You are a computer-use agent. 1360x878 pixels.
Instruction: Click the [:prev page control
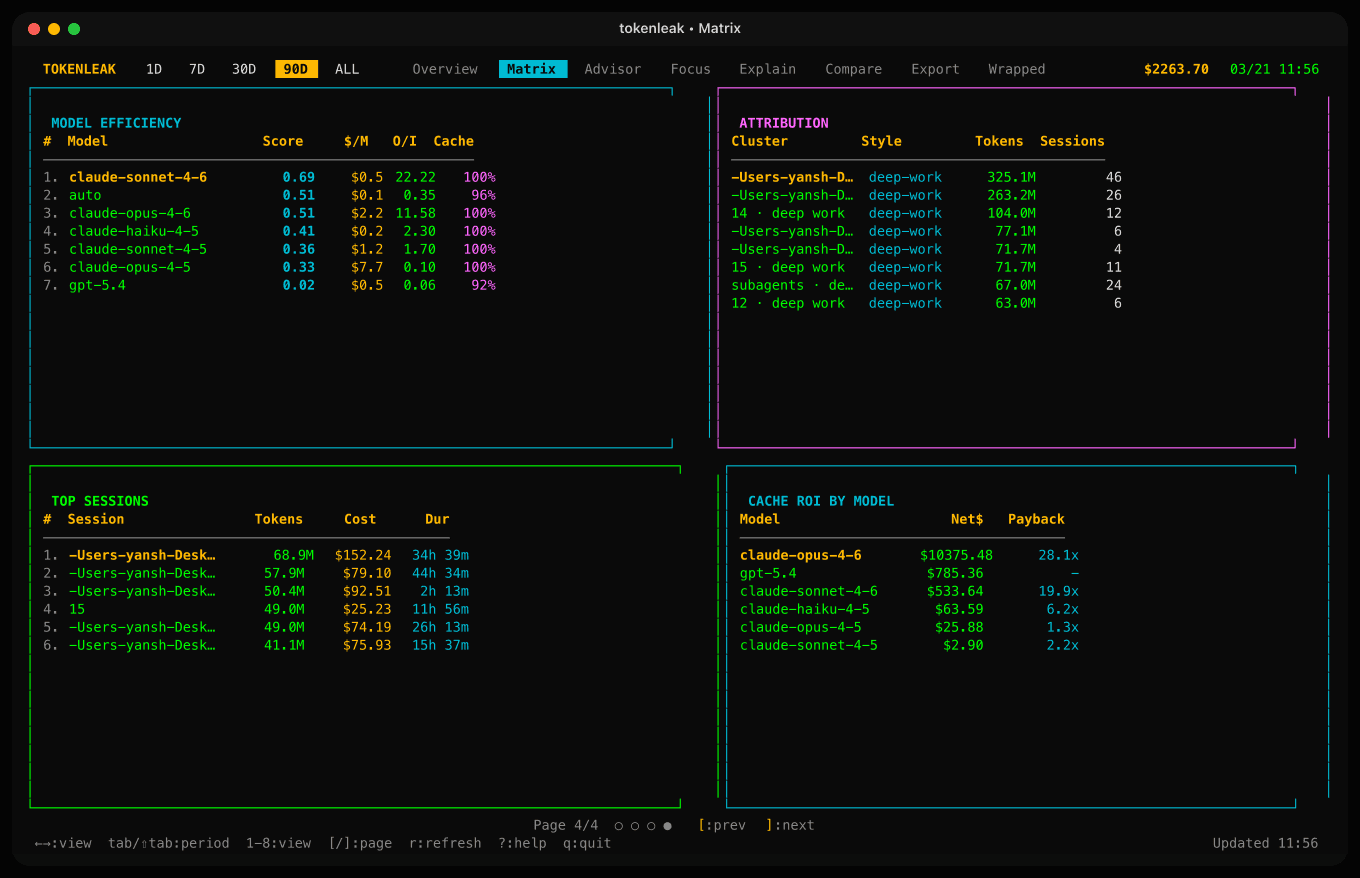(x=722, y=825)
